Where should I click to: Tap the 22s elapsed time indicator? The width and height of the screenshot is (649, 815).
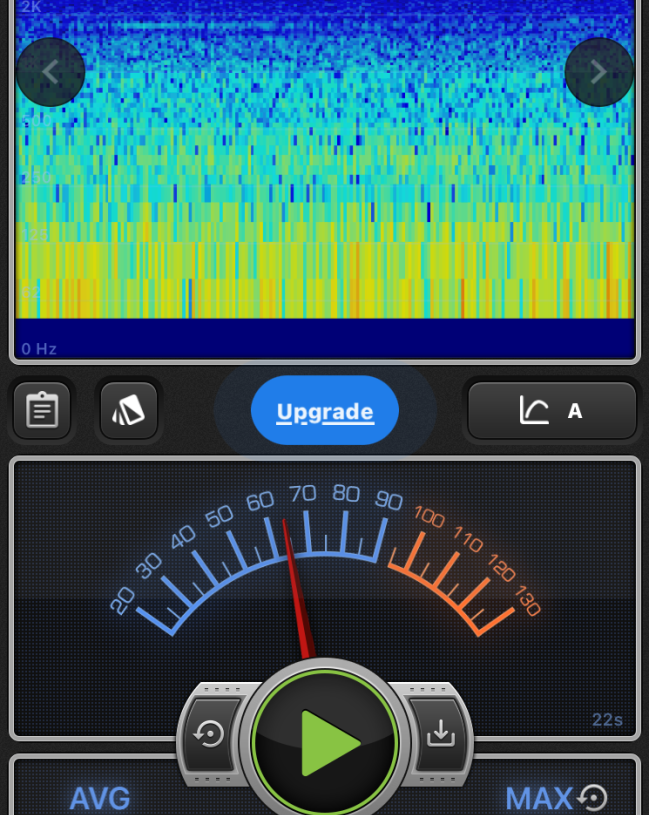pyautogui.click(x=607, y=720)
